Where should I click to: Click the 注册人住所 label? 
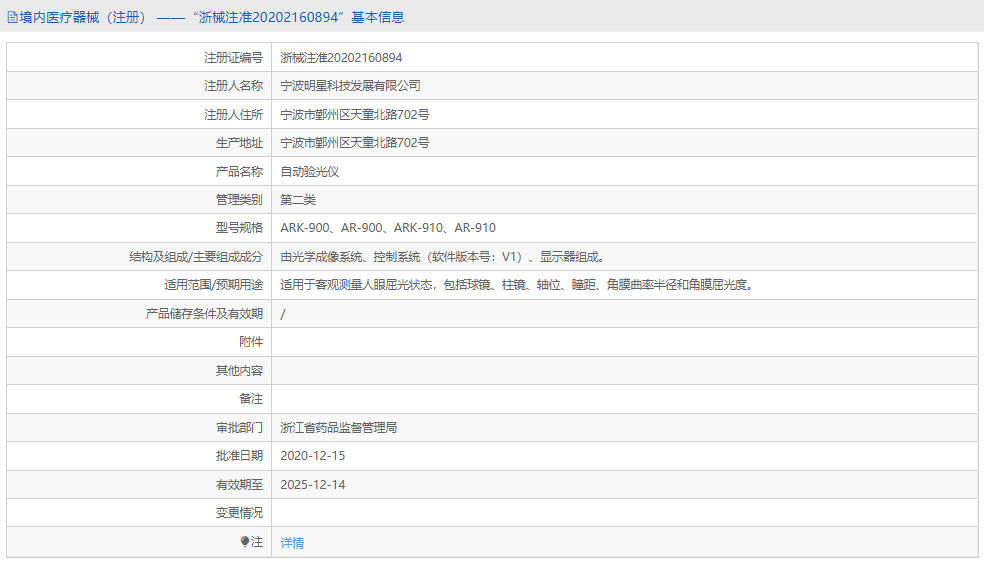pos(233,115)
